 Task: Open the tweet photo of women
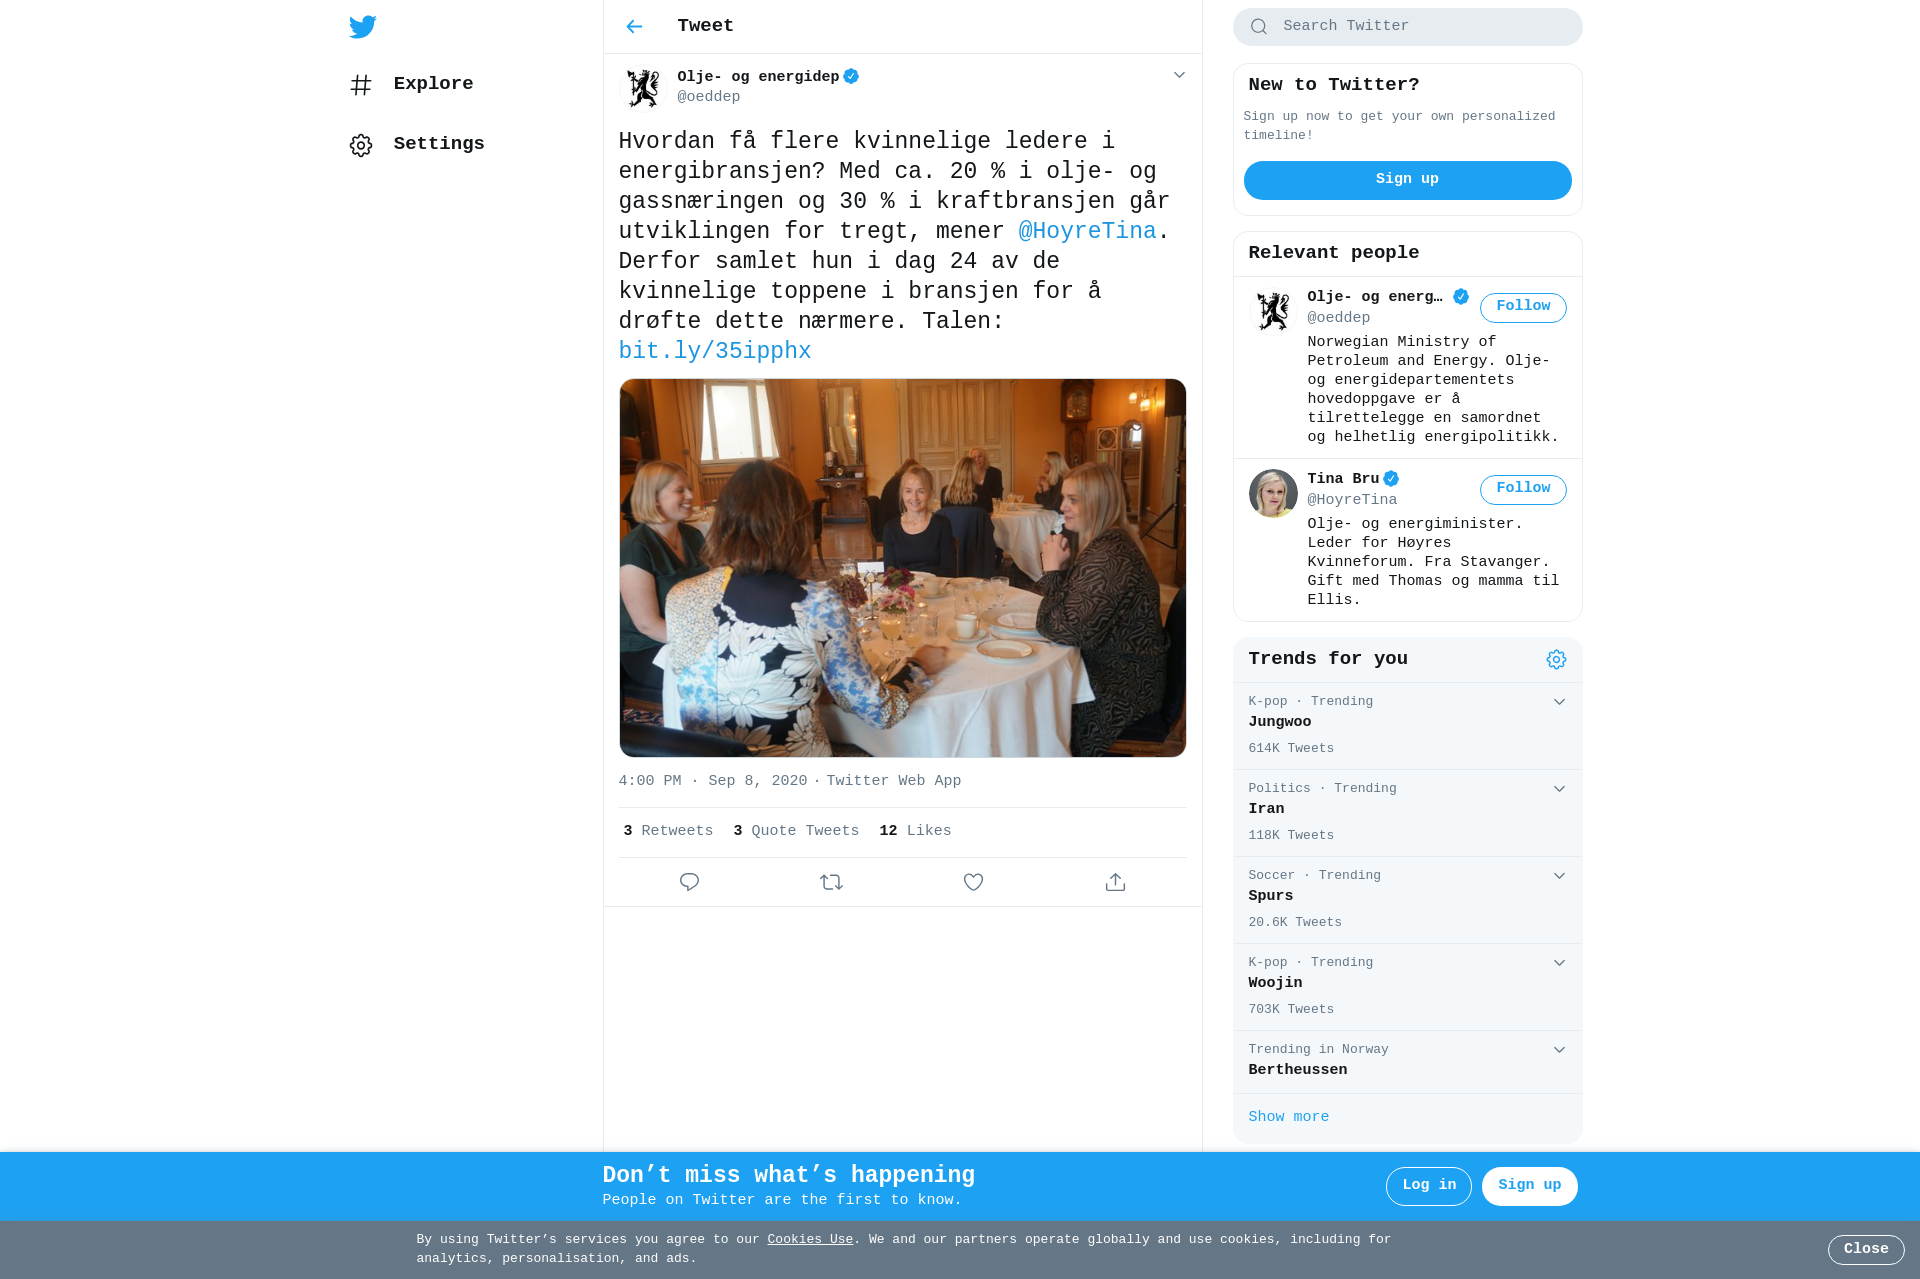click(x=902, y=567)
